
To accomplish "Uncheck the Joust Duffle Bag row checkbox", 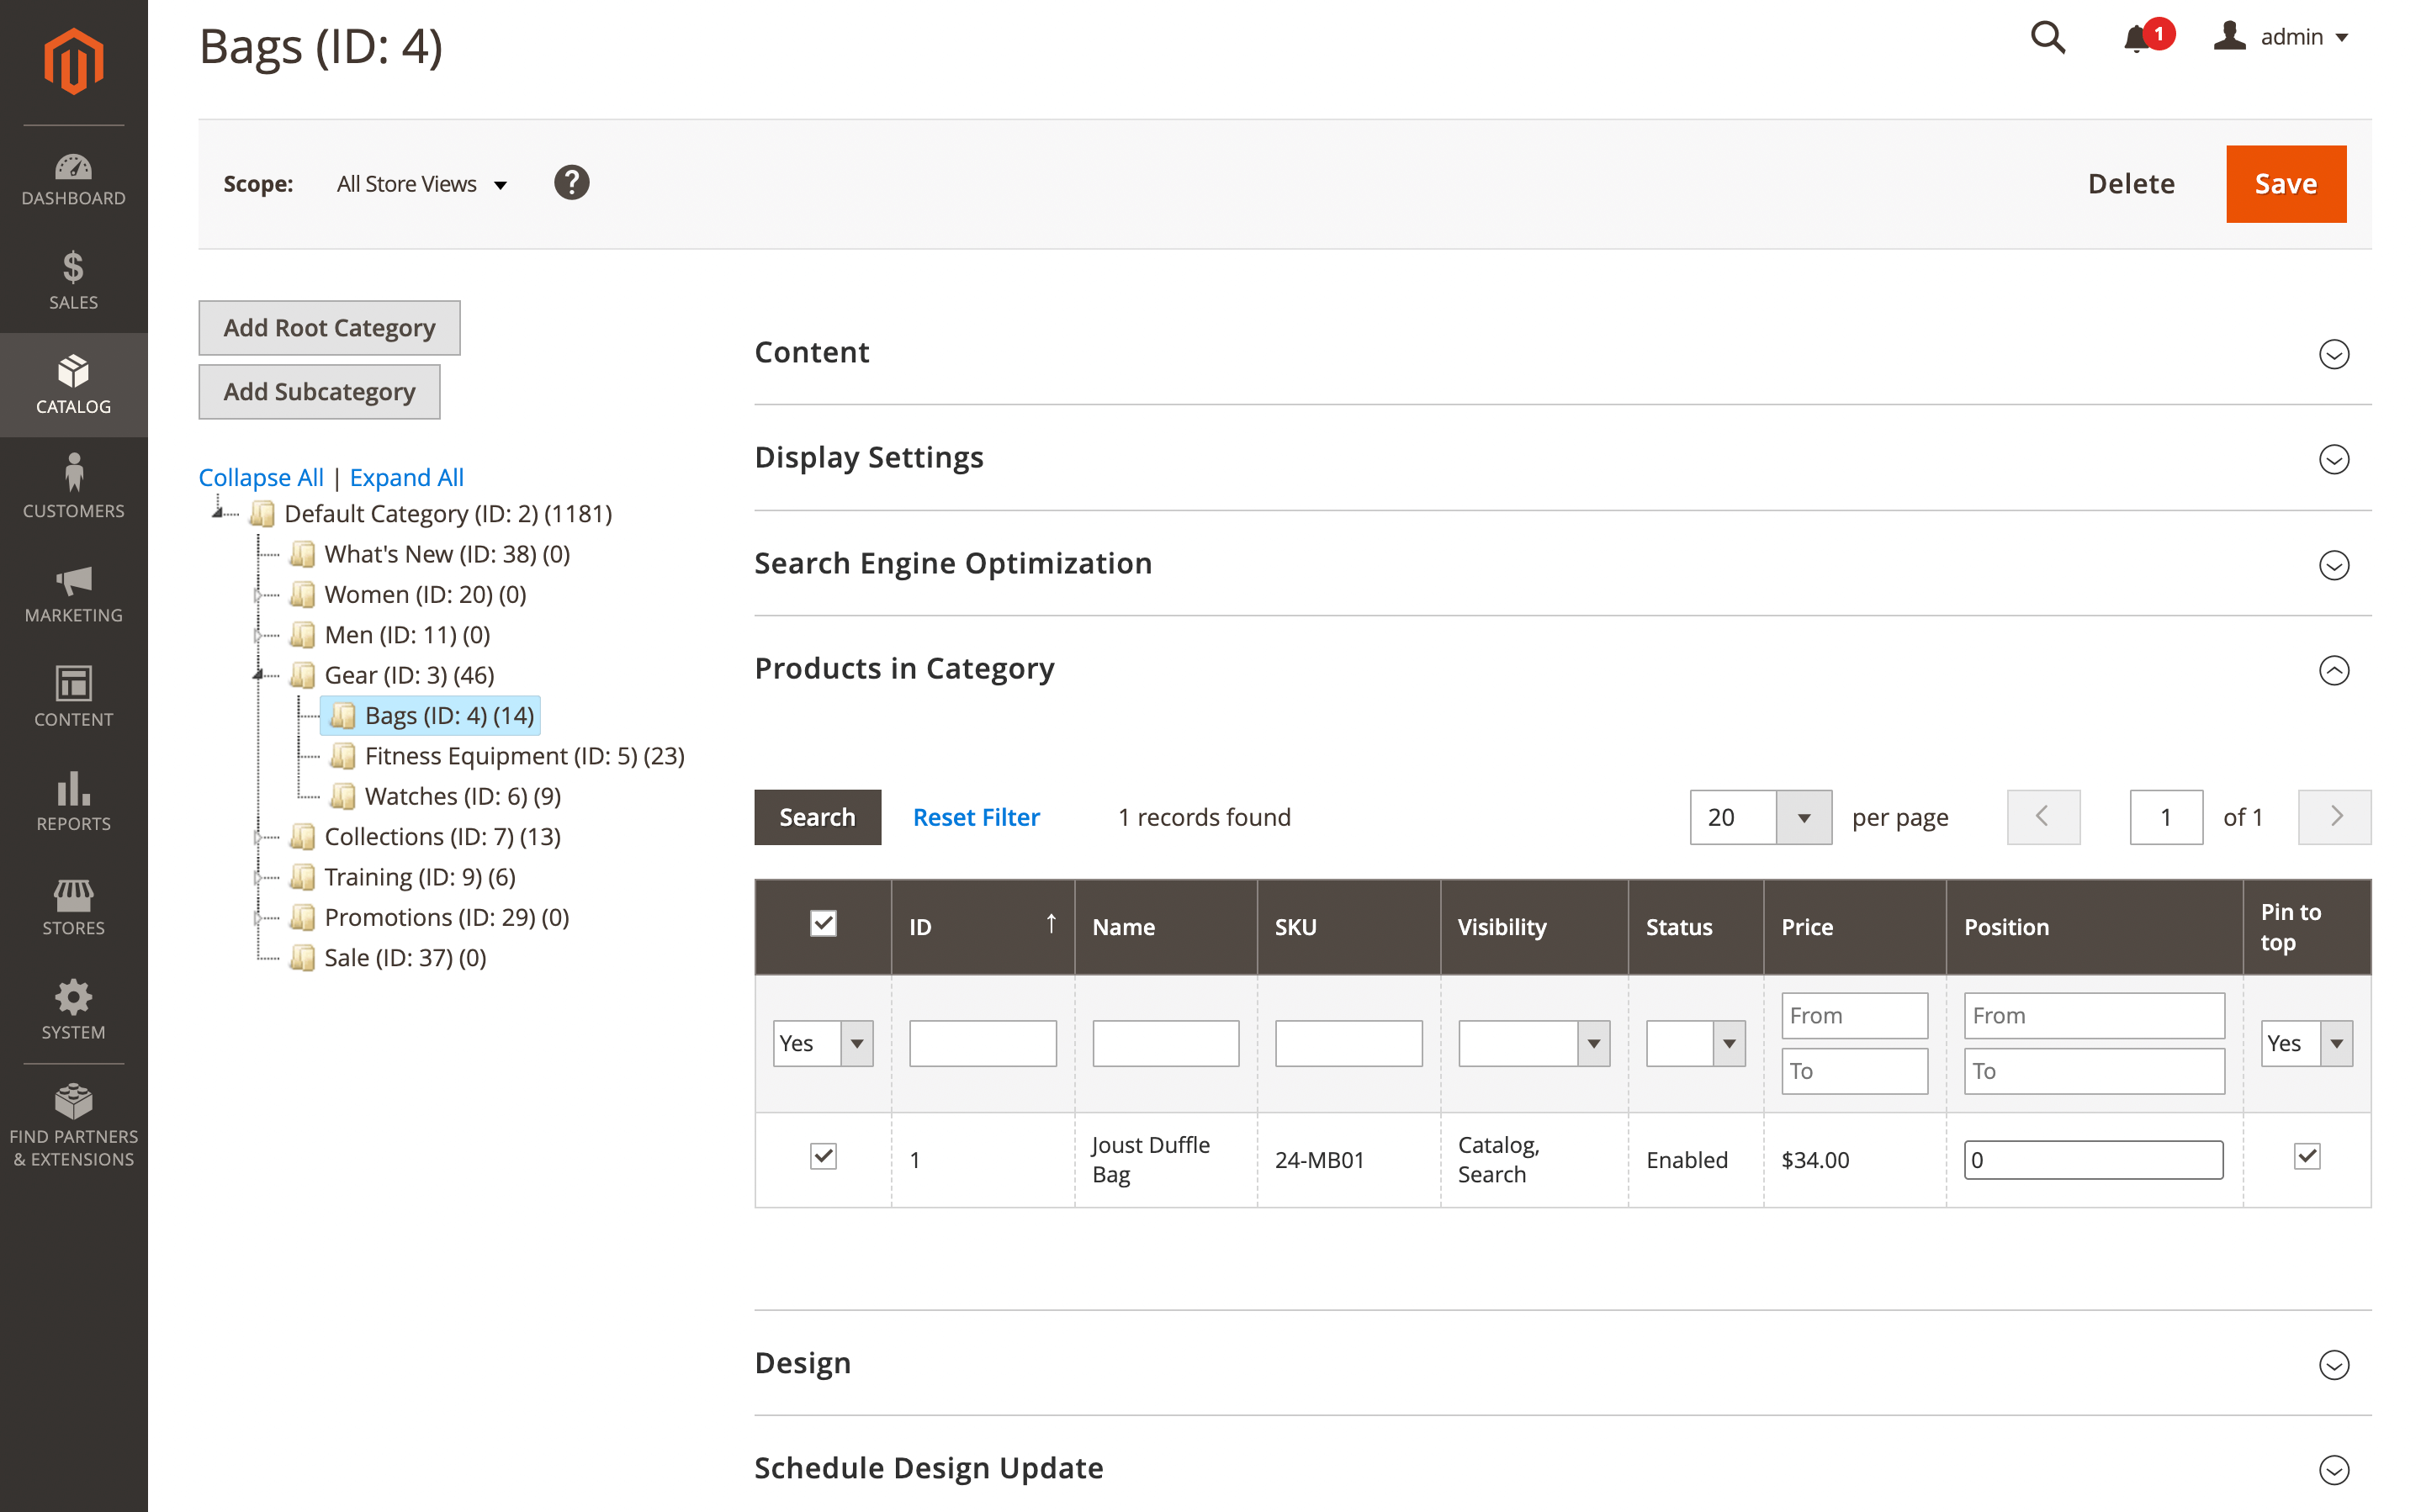I will pyautogui.click(x=823, y=1157).
